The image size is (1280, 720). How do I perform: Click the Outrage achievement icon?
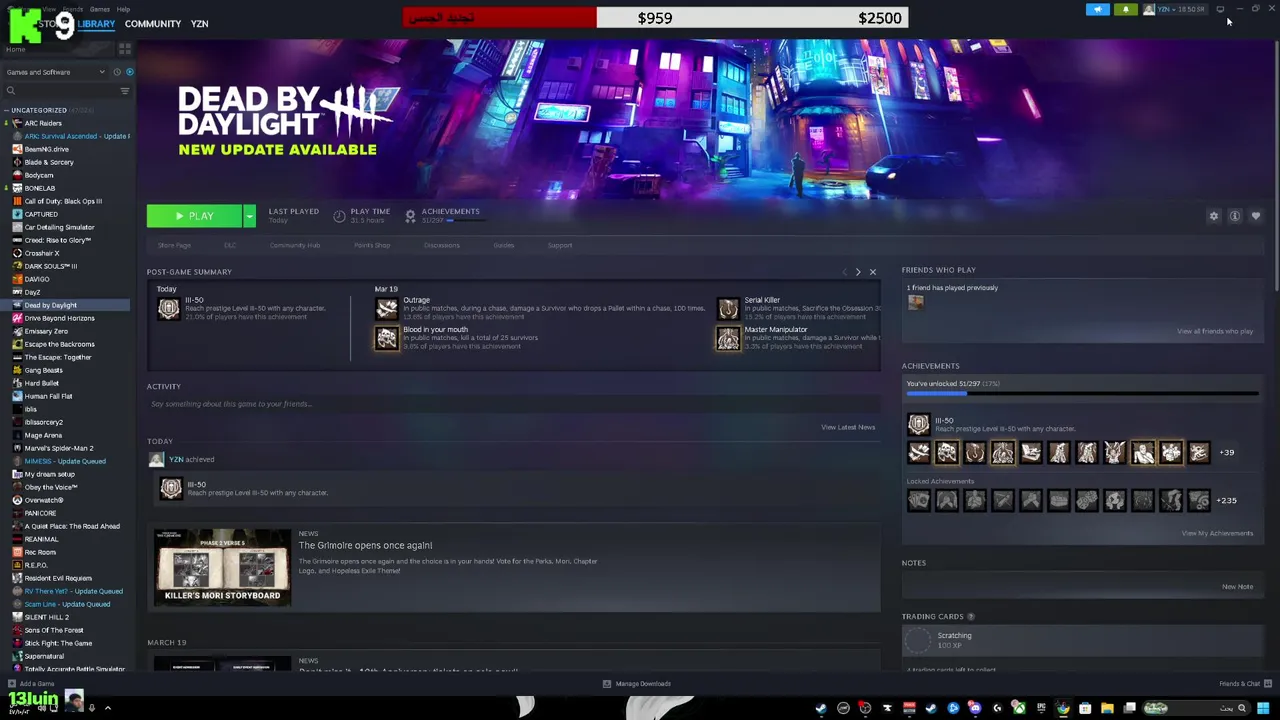(386, 308)
